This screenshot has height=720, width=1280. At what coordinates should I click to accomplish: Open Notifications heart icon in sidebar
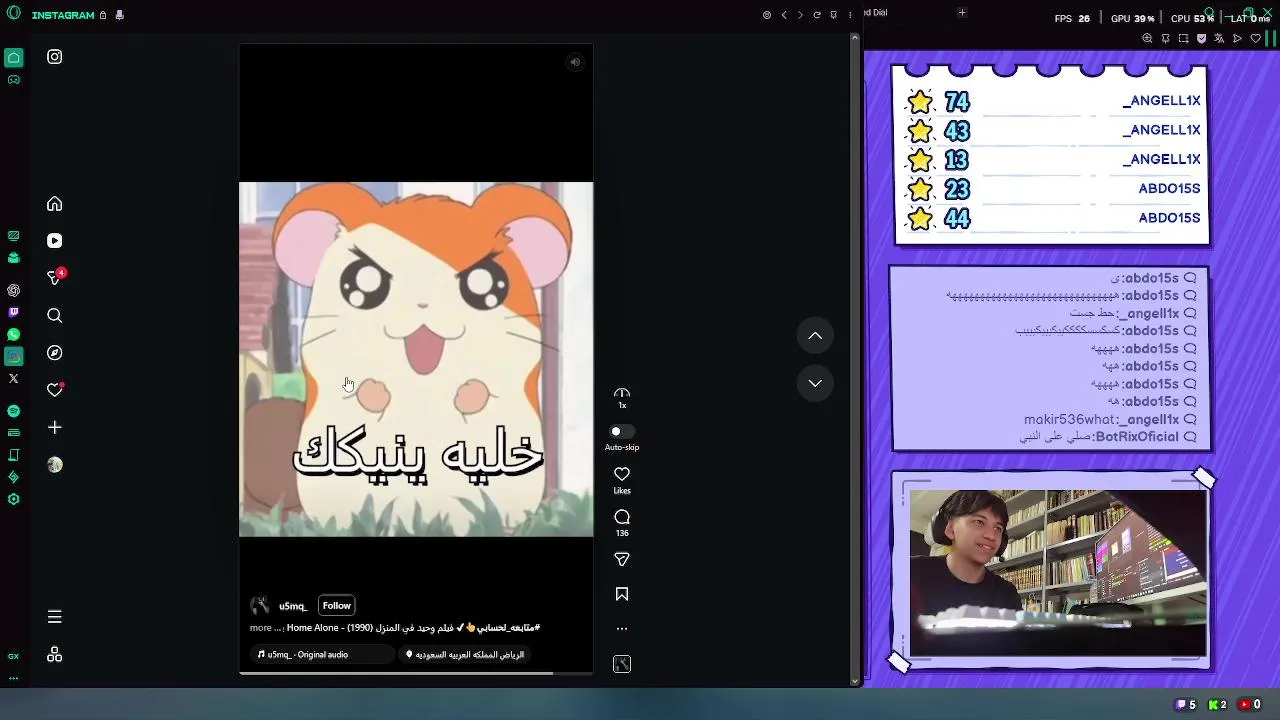[55, 390]
